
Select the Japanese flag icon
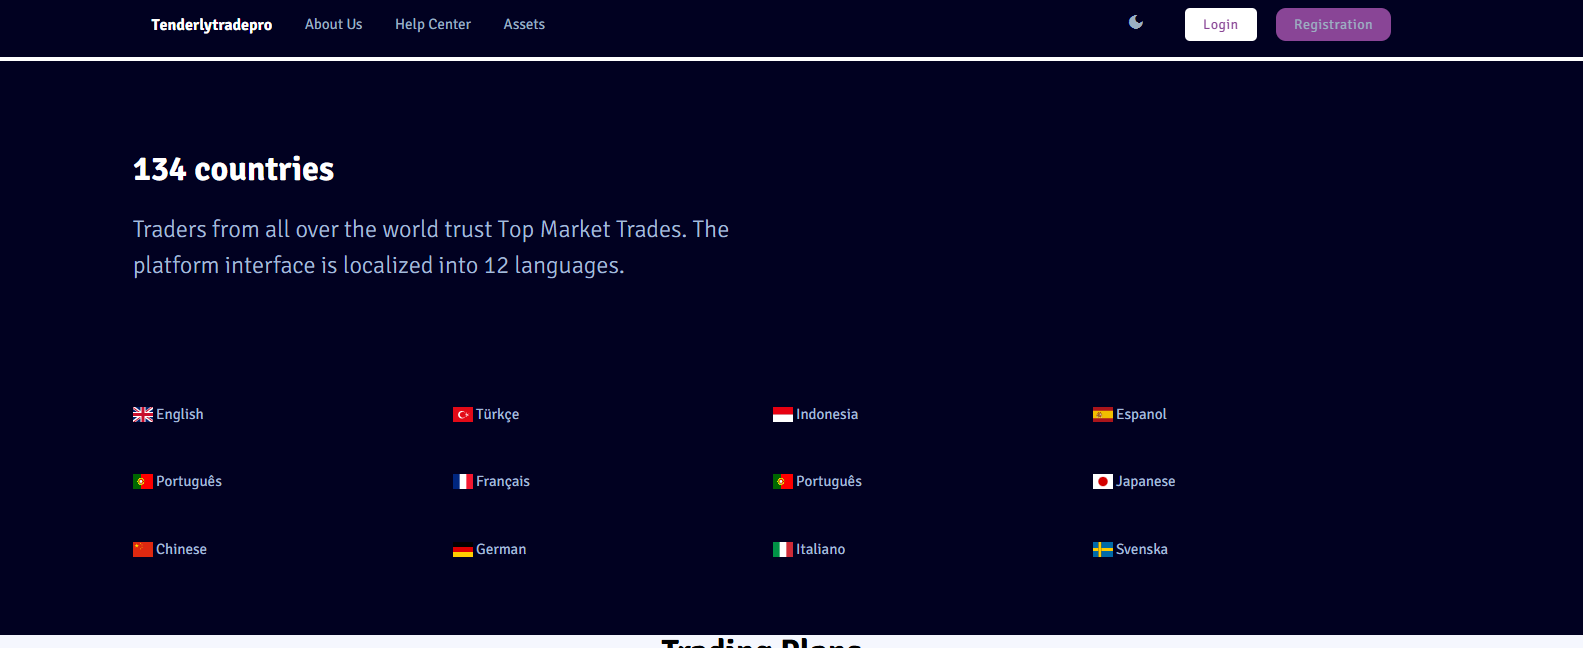coord(1103,482)
